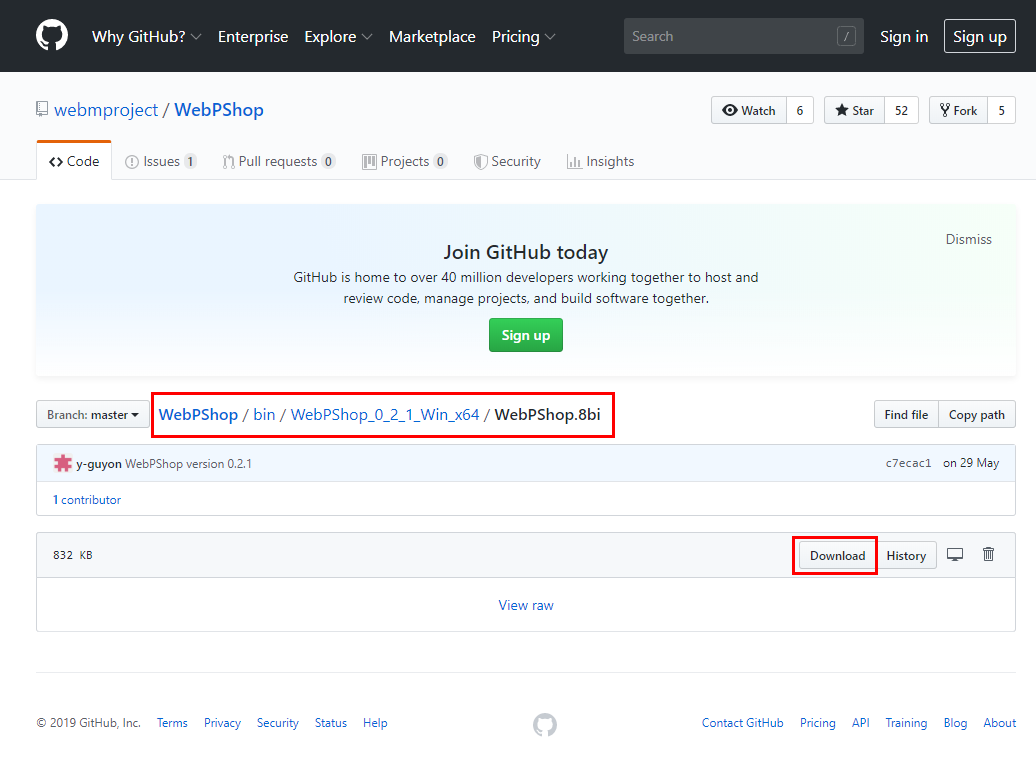Open file in GitHub Desktop icon

tap(955, 554)
